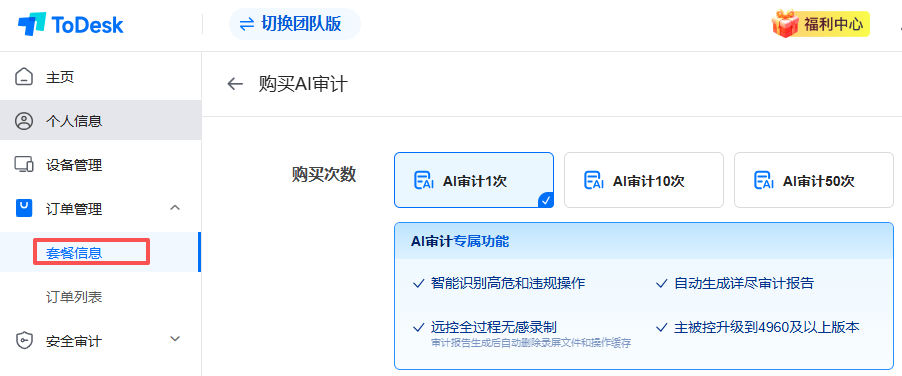Viewport: 902px width, 376px height.
Task: Click the checkmark before 主被控升级到4960及以上版本
Action: click(x=662, y=328)
